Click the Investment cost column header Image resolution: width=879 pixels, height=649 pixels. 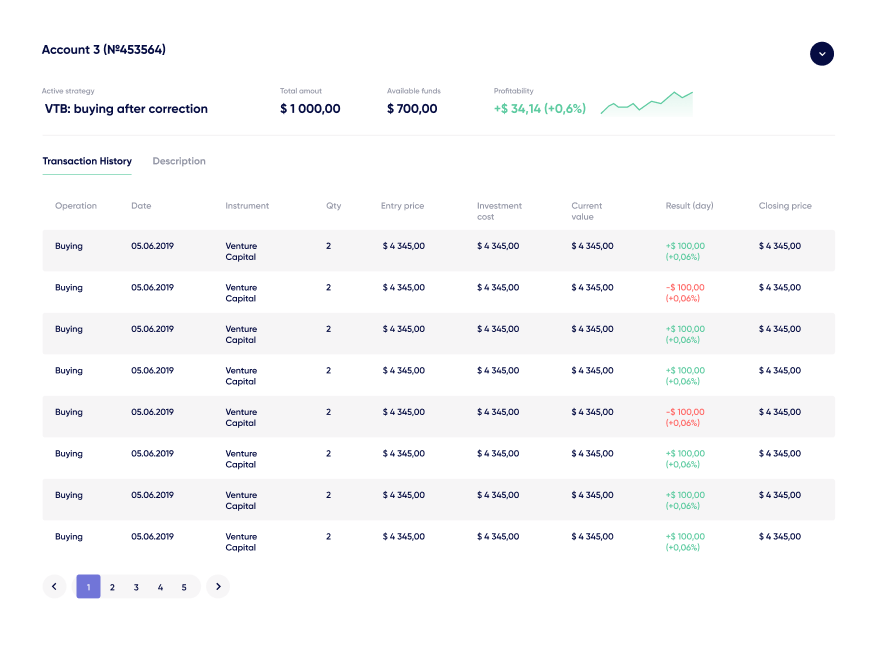(x=499, y=211)
